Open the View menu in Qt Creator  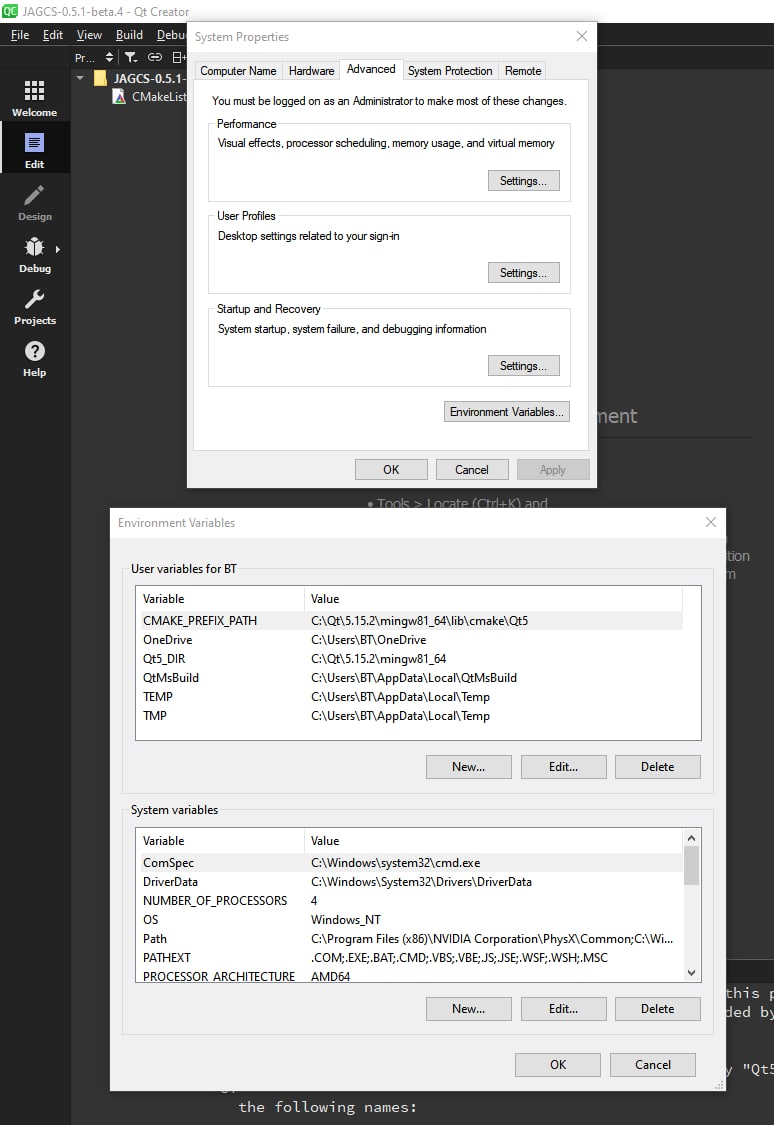[89, 34]
